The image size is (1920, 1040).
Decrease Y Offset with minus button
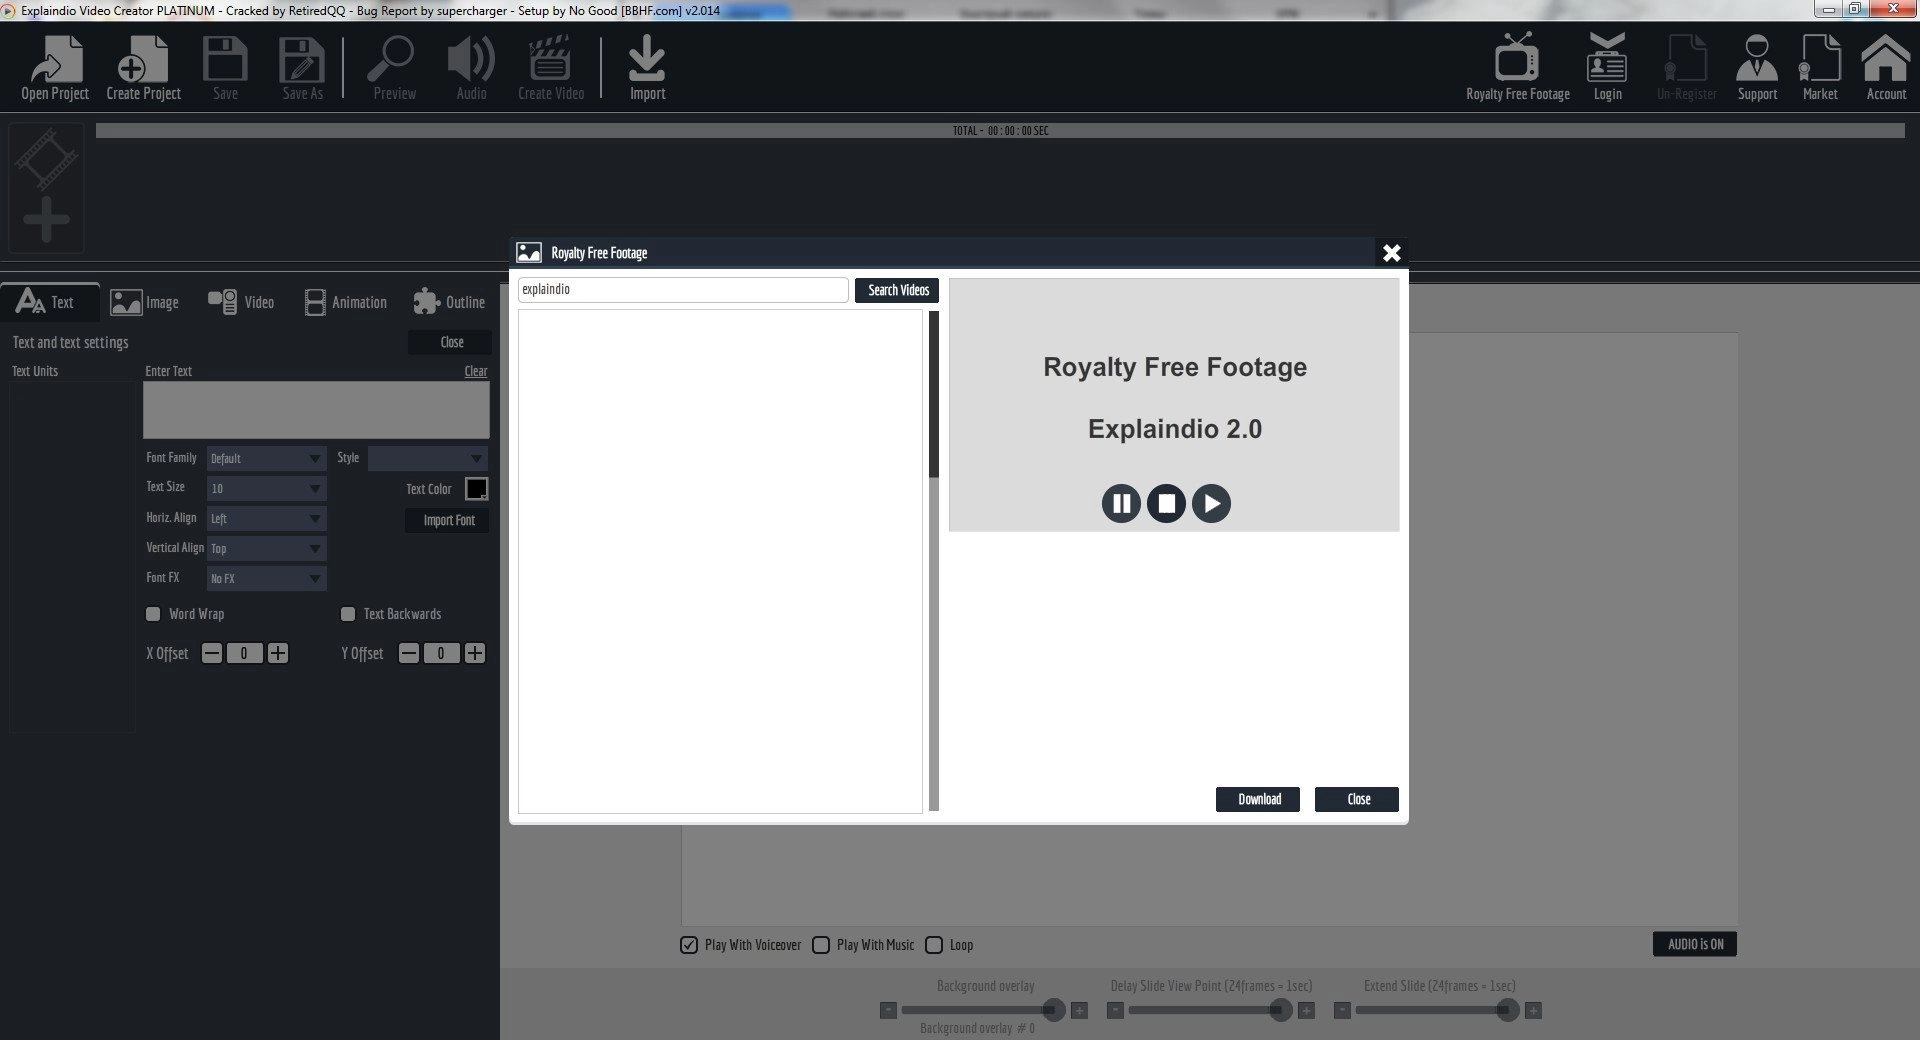point(409,653)
